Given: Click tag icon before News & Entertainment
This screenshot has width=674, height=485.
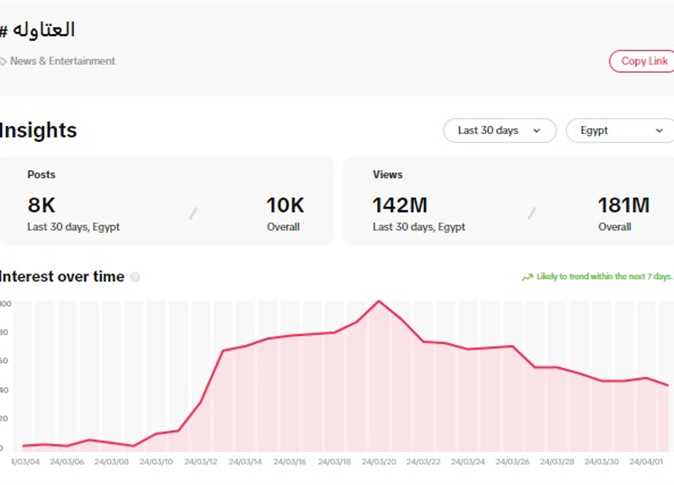Looking at the screenshot, I should pos(3,61).
